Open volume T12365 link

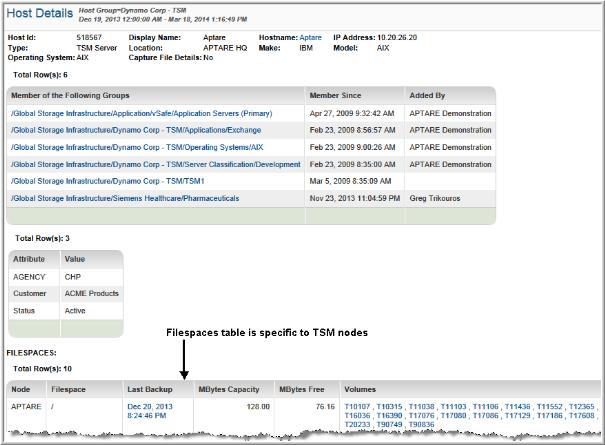pyautogui.click(x=582, y=406)
